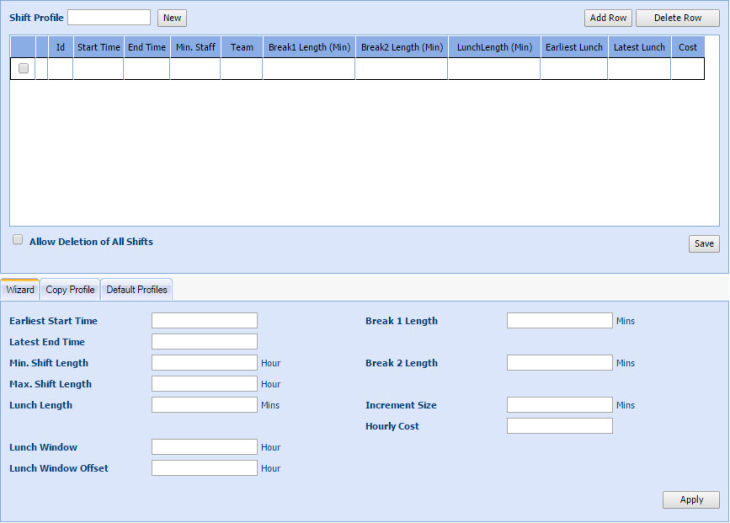Image resolution: width=730 pixels, height=523 pixels.
Task: Tick the first row's selection checkbox
Action: pos(23,68)
